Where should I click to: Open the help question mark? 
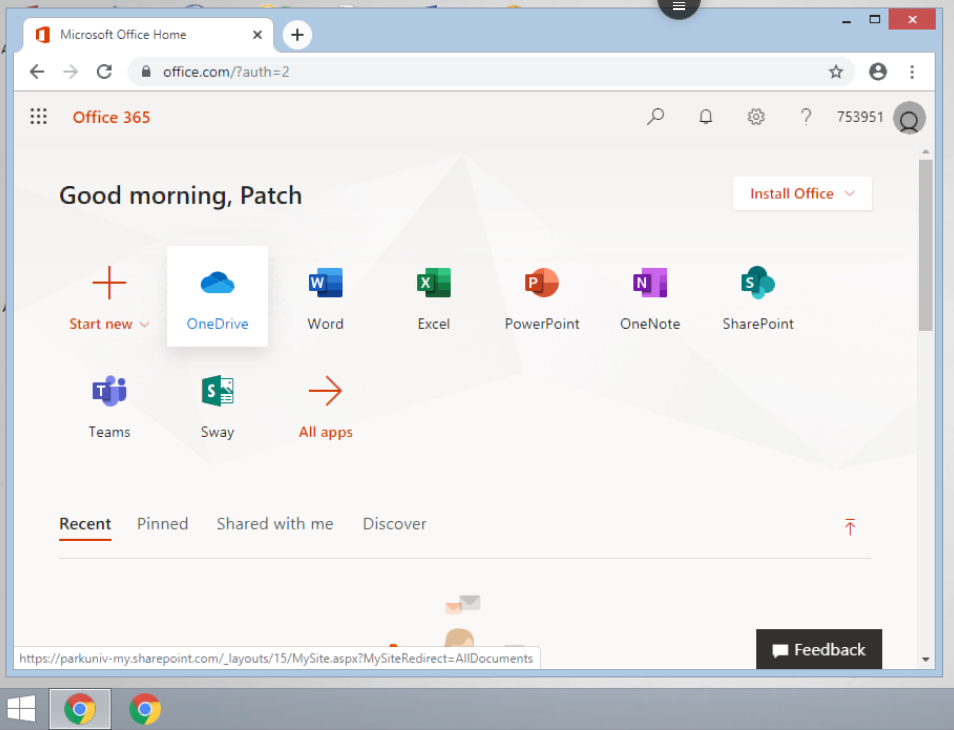[x=806, y=116]
